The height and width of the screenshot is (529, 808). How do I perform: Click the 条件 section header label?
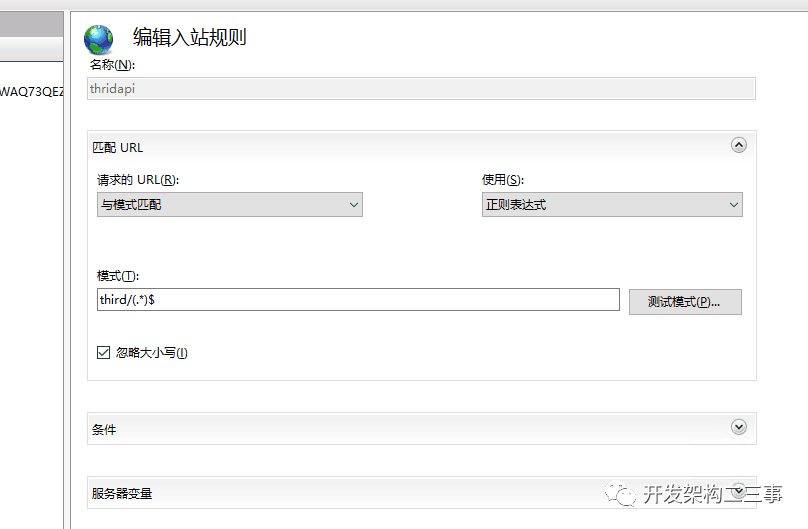click(x=104, y=430)
